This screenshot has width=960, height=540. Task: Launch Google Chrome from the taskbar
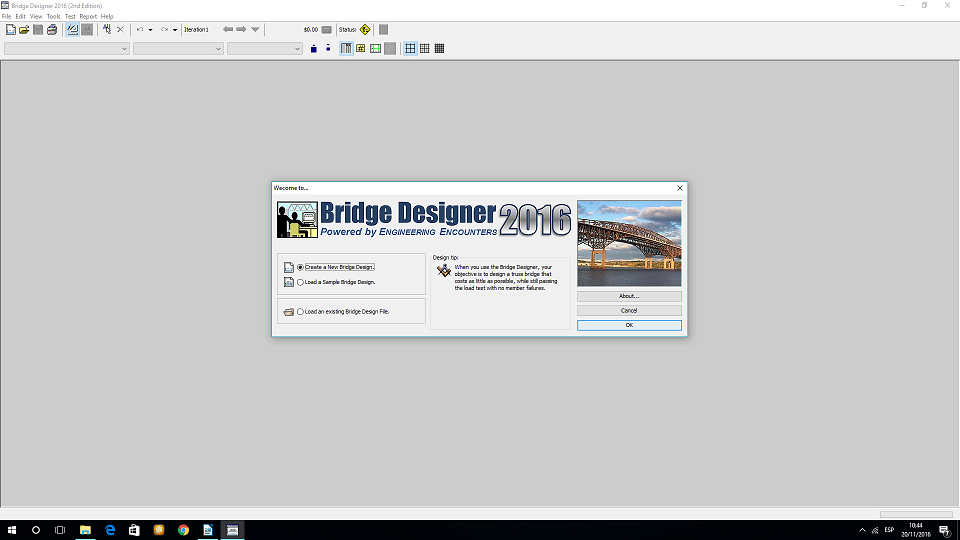[183, 530]
